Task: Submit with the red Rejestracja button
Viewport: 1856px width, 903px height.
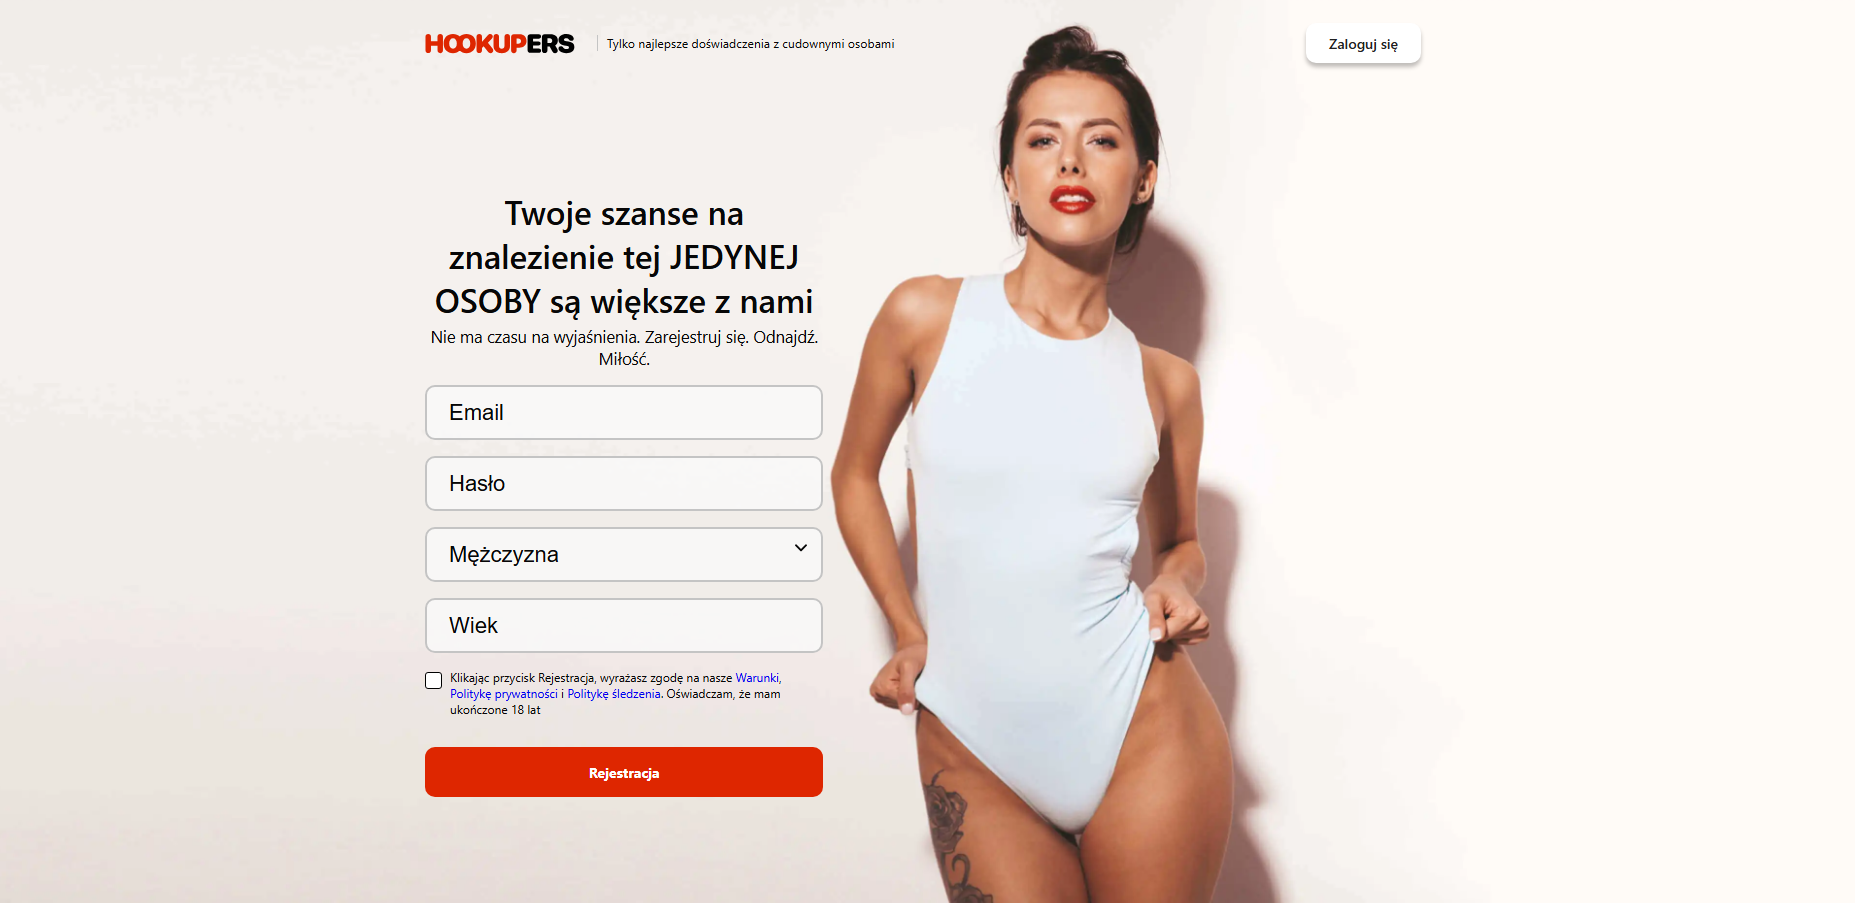Action: (x=624, y=772)
